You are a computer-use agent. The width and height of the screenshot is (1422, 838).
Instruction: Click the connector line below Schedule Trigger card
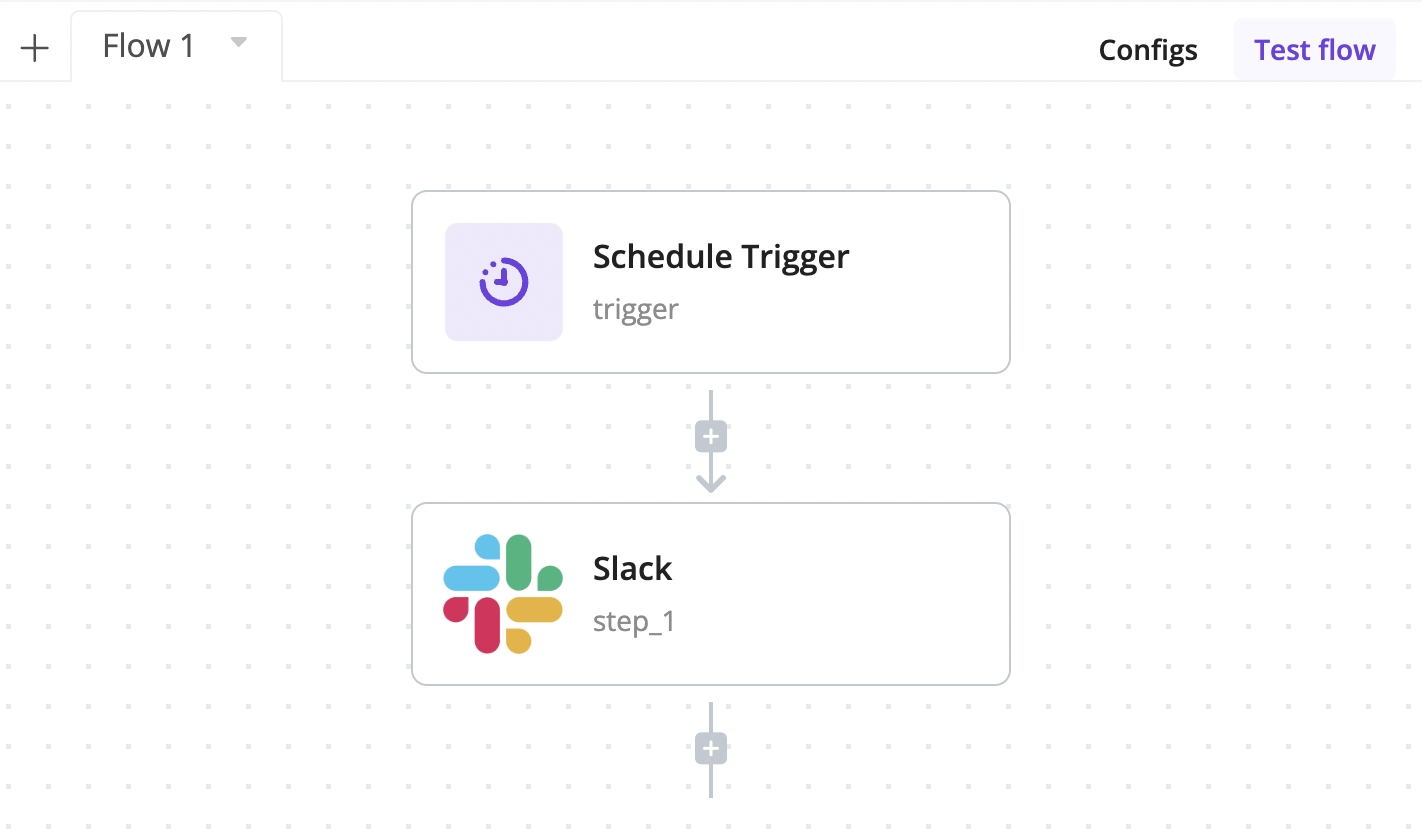(x=711, y=405)
